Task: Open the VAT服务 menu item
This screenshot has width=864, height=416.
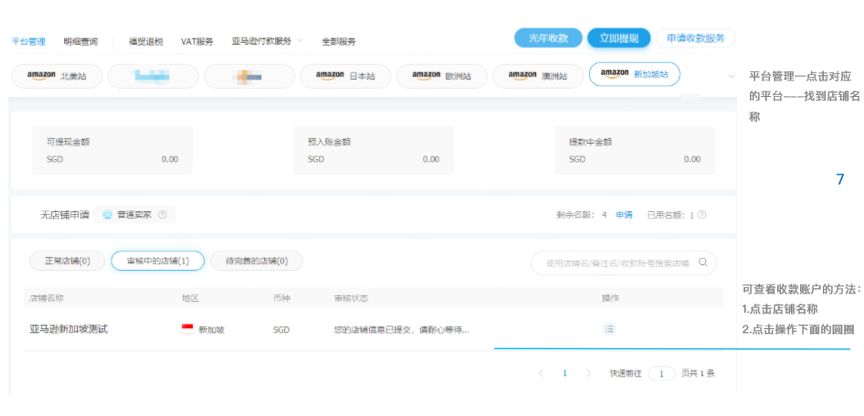Action: click(197, 41)
